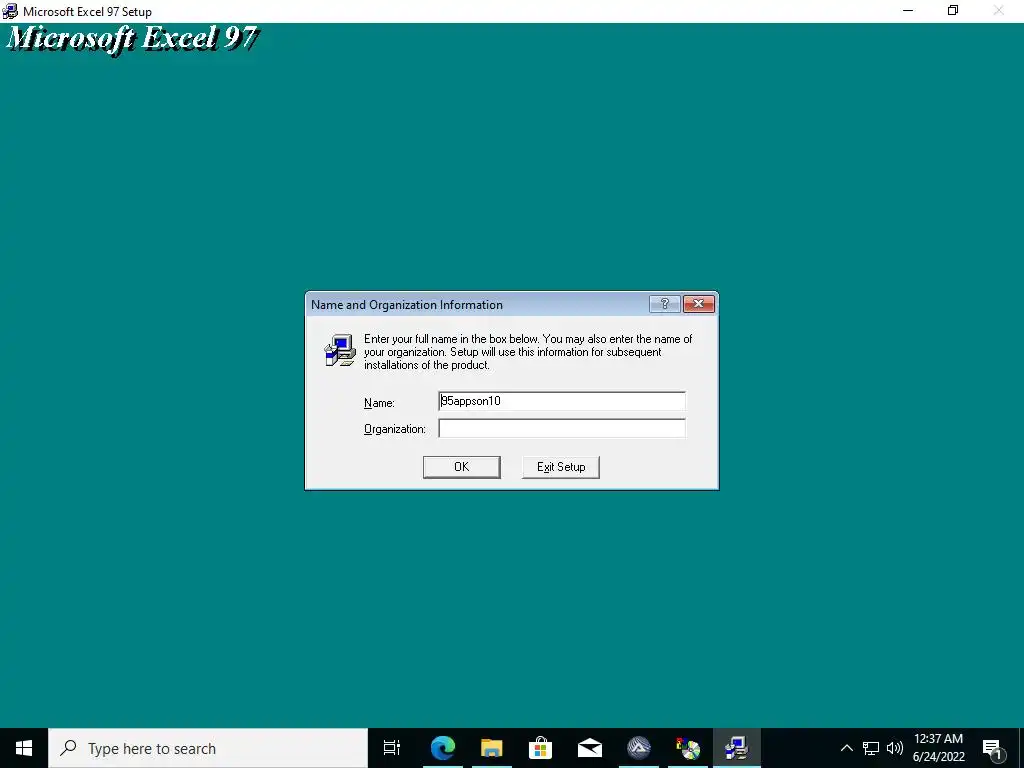The width and height of the screenshot is (1024, 768).
Task: Show hidden system tray icons
Action: pos(846,748)
